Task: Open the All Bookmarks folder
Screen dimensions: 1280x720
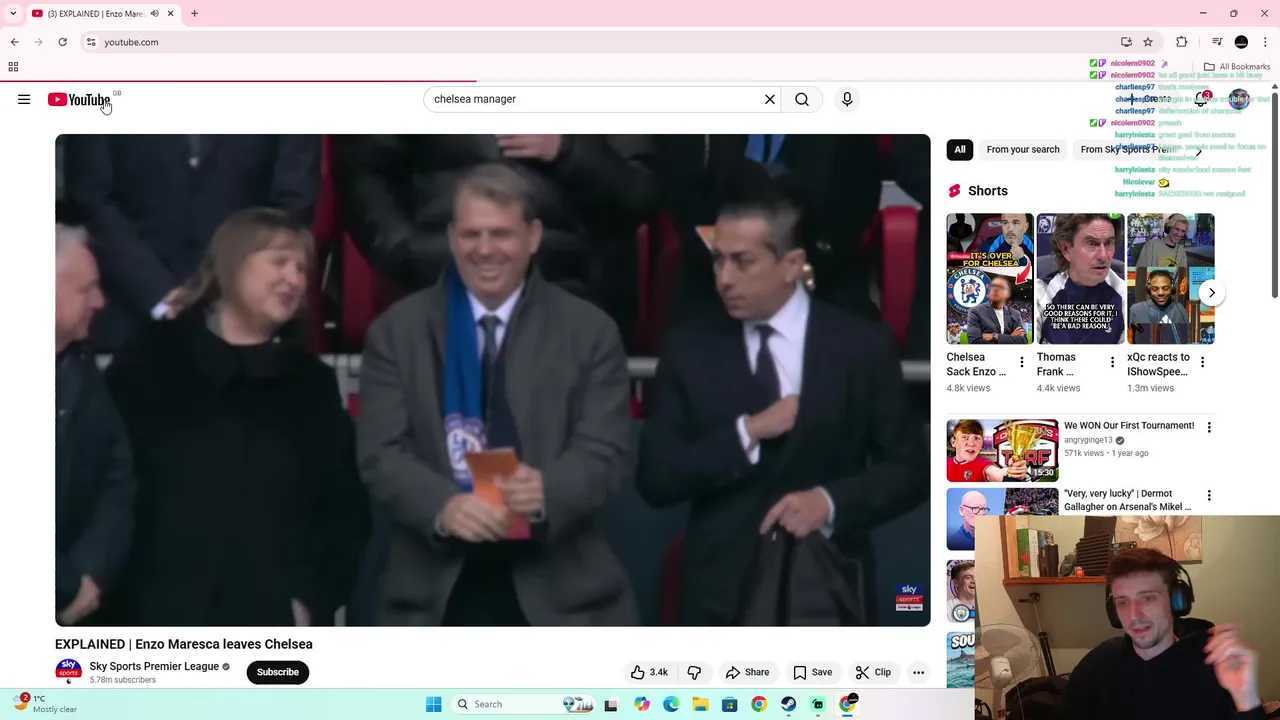Action: tap(1237, 67)
